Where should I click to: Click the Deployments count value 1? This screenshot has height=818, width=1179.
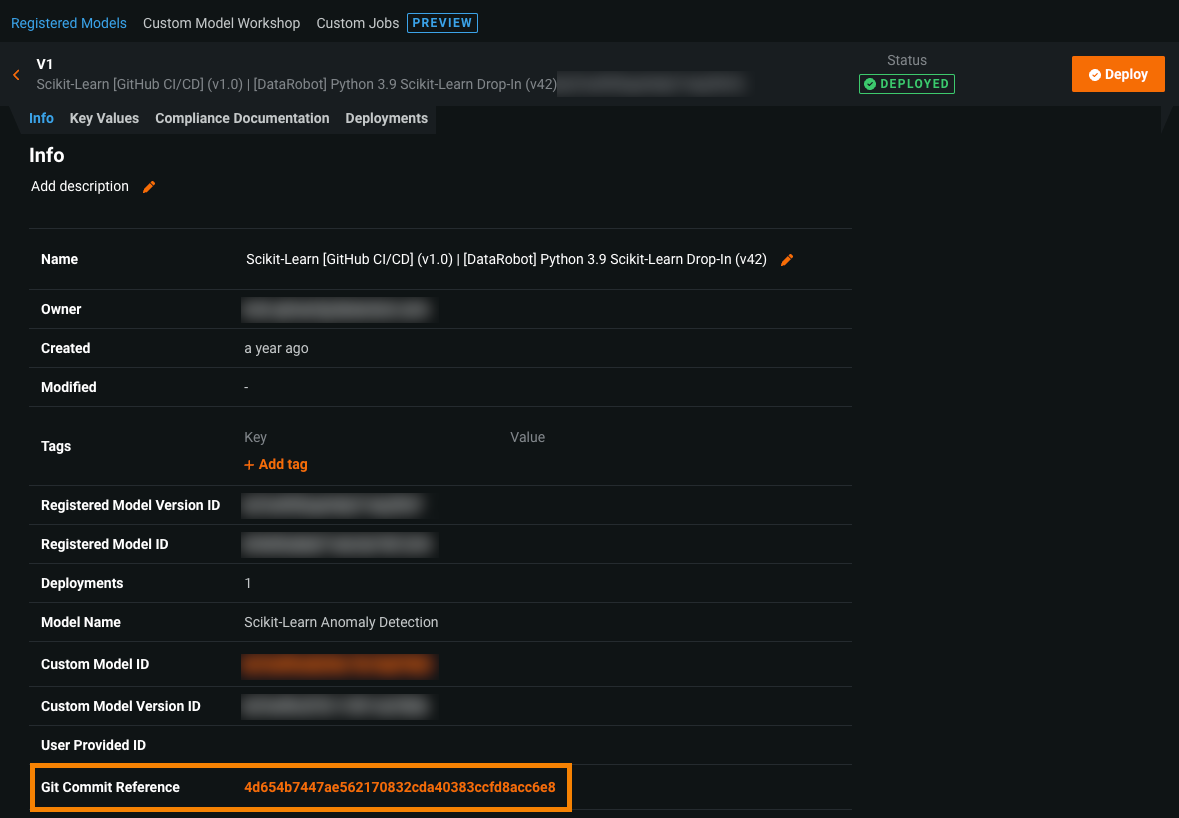247,583
